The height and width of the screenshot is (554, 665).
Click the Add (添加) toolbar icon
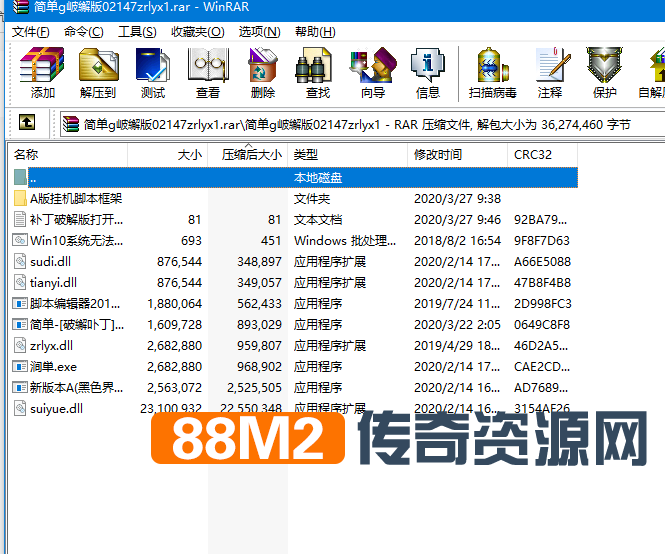(x=42, y=65)
